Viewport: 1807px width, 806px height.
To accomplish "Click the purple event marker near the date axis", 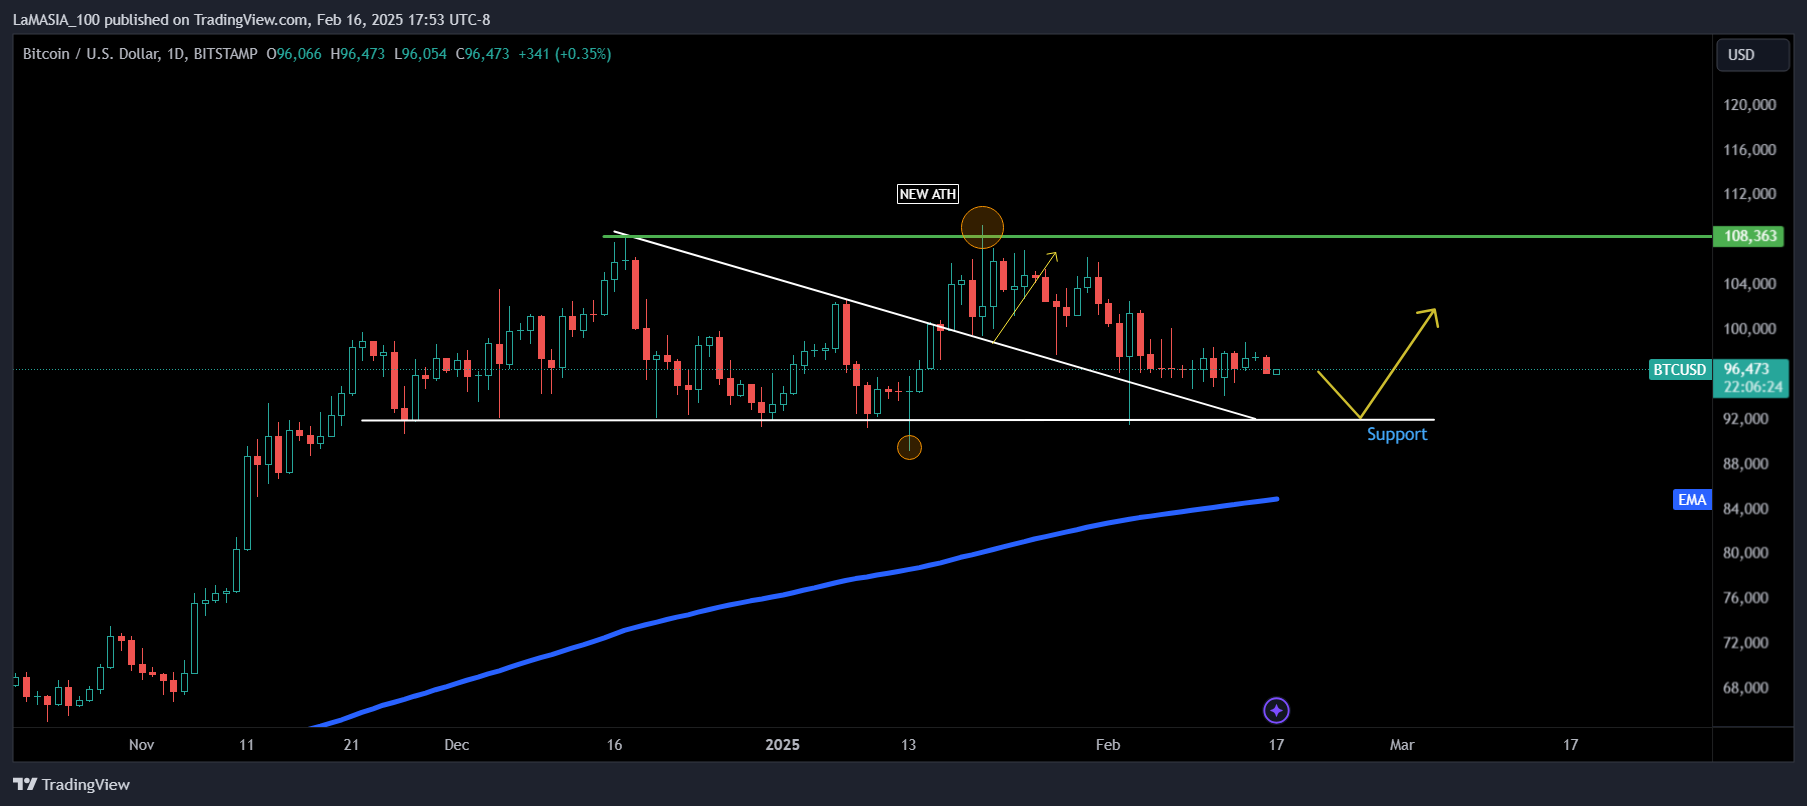I will pos(1276,710).
